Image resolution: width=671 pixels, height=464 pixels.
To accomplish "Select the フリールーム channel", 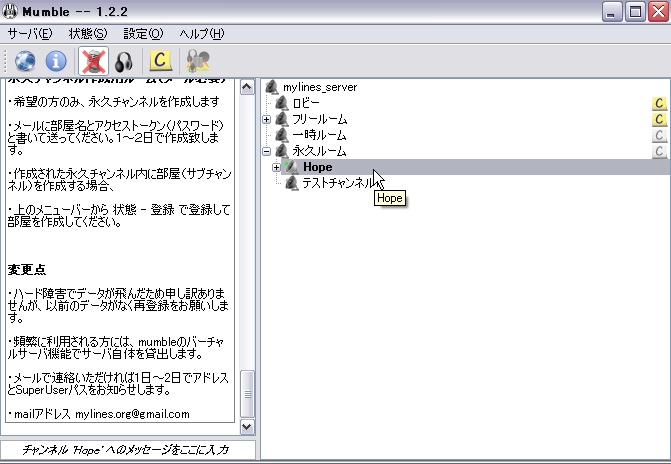I will 320,119.
